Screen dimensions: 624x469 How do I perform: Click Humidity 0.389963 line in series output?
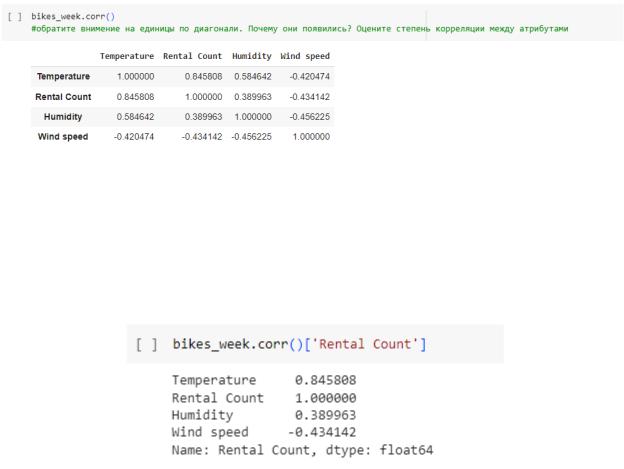264,415
